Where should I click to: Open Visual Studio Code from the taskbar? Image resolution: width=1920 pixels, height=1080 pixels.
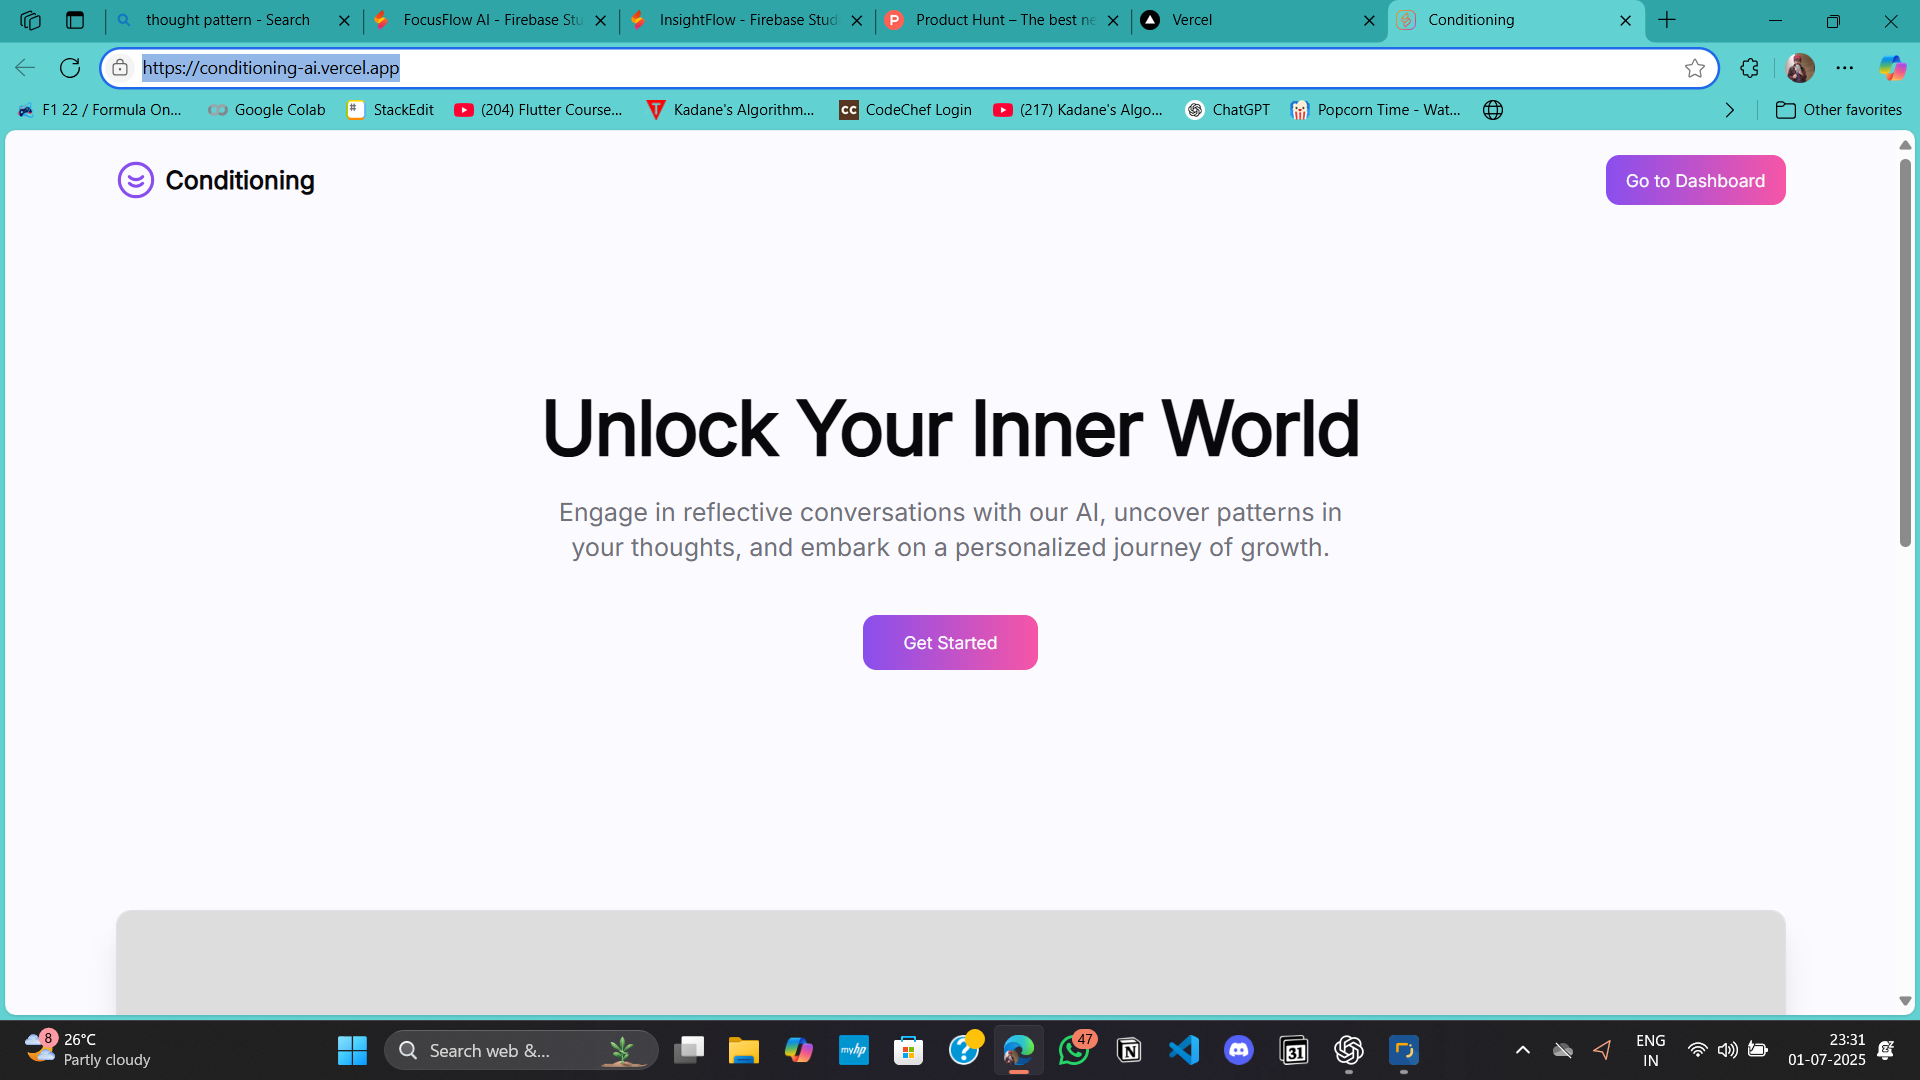[x=1184, y=1050]
